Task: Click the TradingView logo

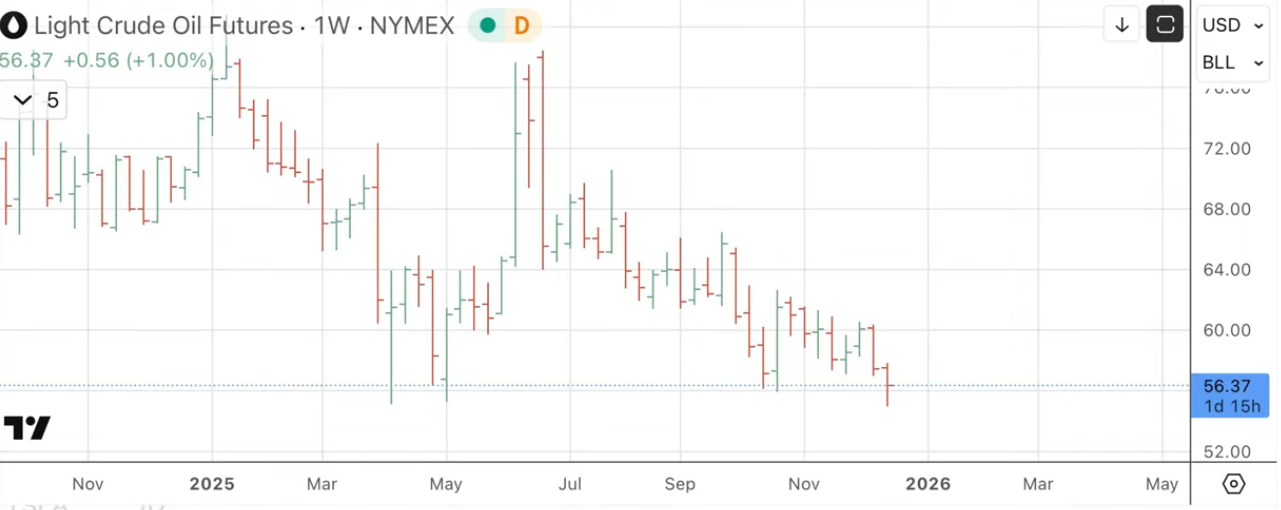Action: [27, 428]
